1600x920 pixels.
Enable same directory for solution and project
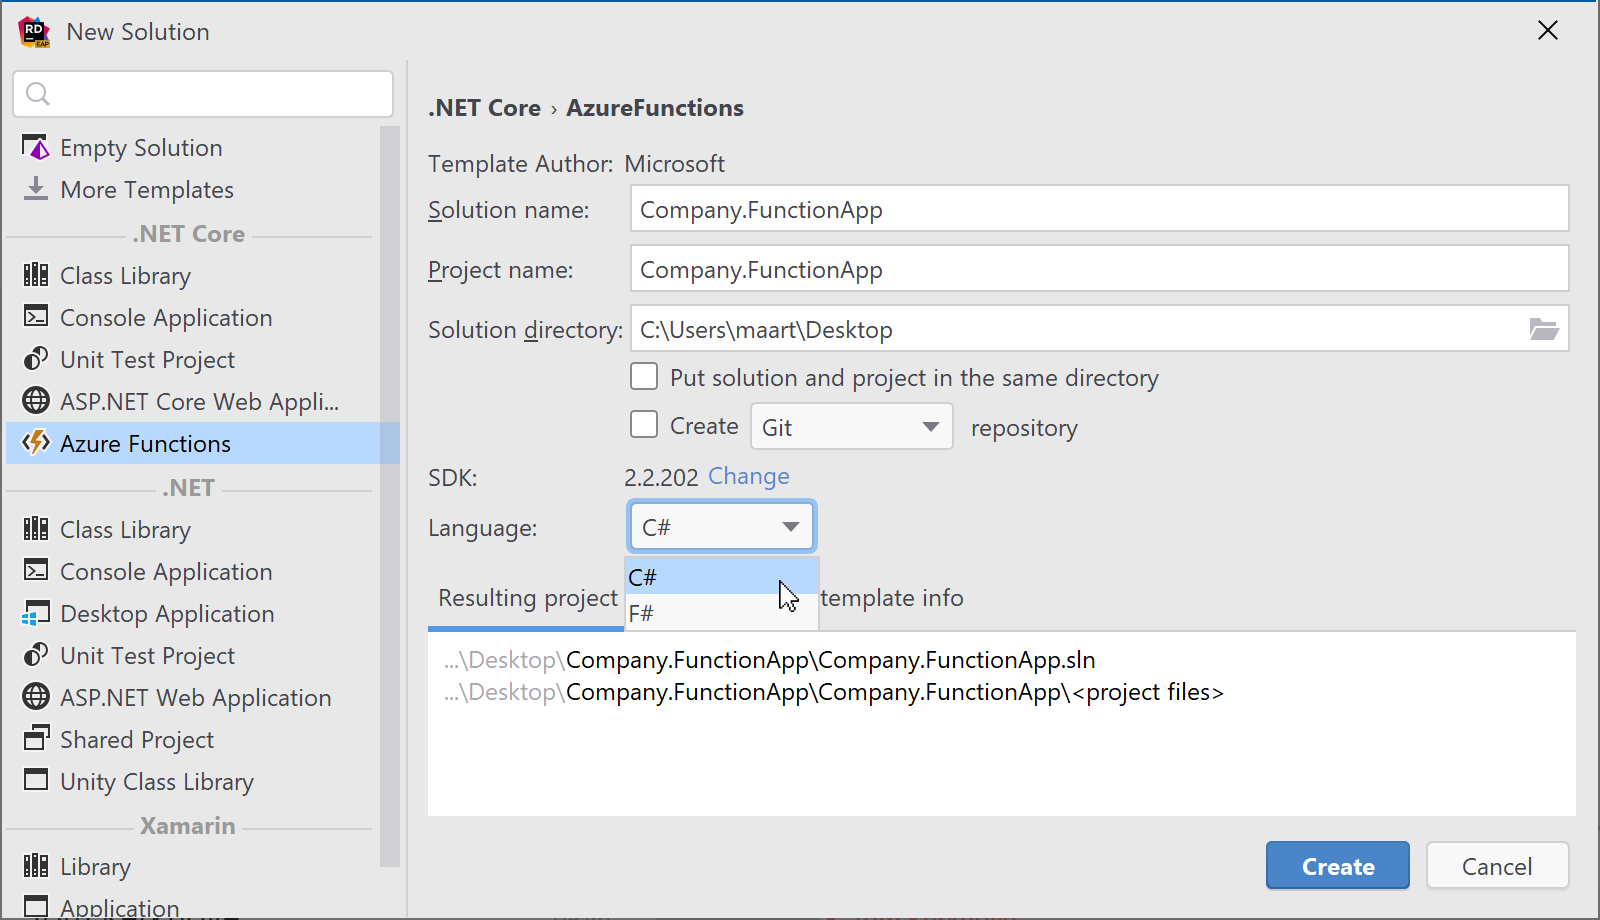(644, 377)
